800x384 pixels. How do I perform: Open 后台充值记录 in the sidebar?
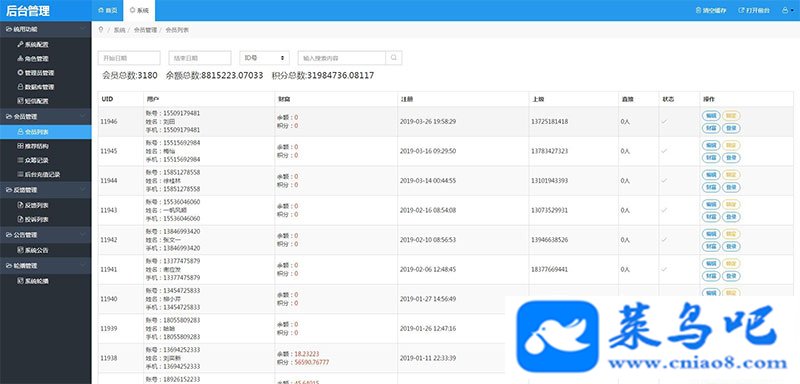38,174
